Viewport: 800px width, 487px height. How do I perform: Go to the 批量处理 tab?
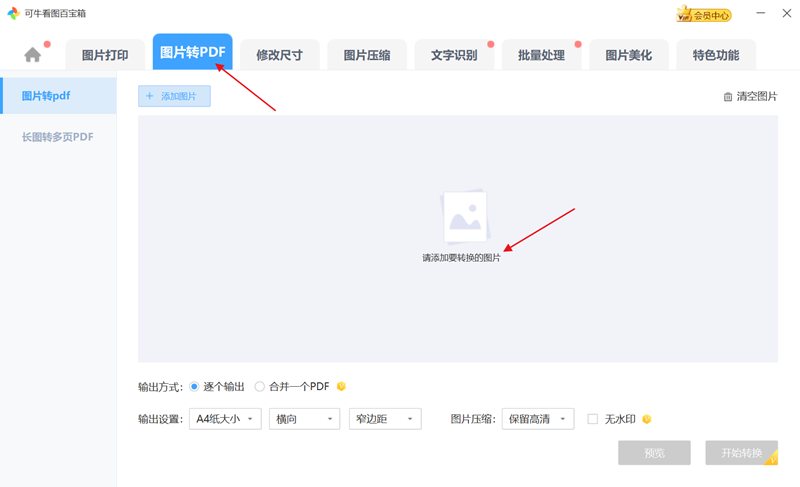click(x=541, y=55)
